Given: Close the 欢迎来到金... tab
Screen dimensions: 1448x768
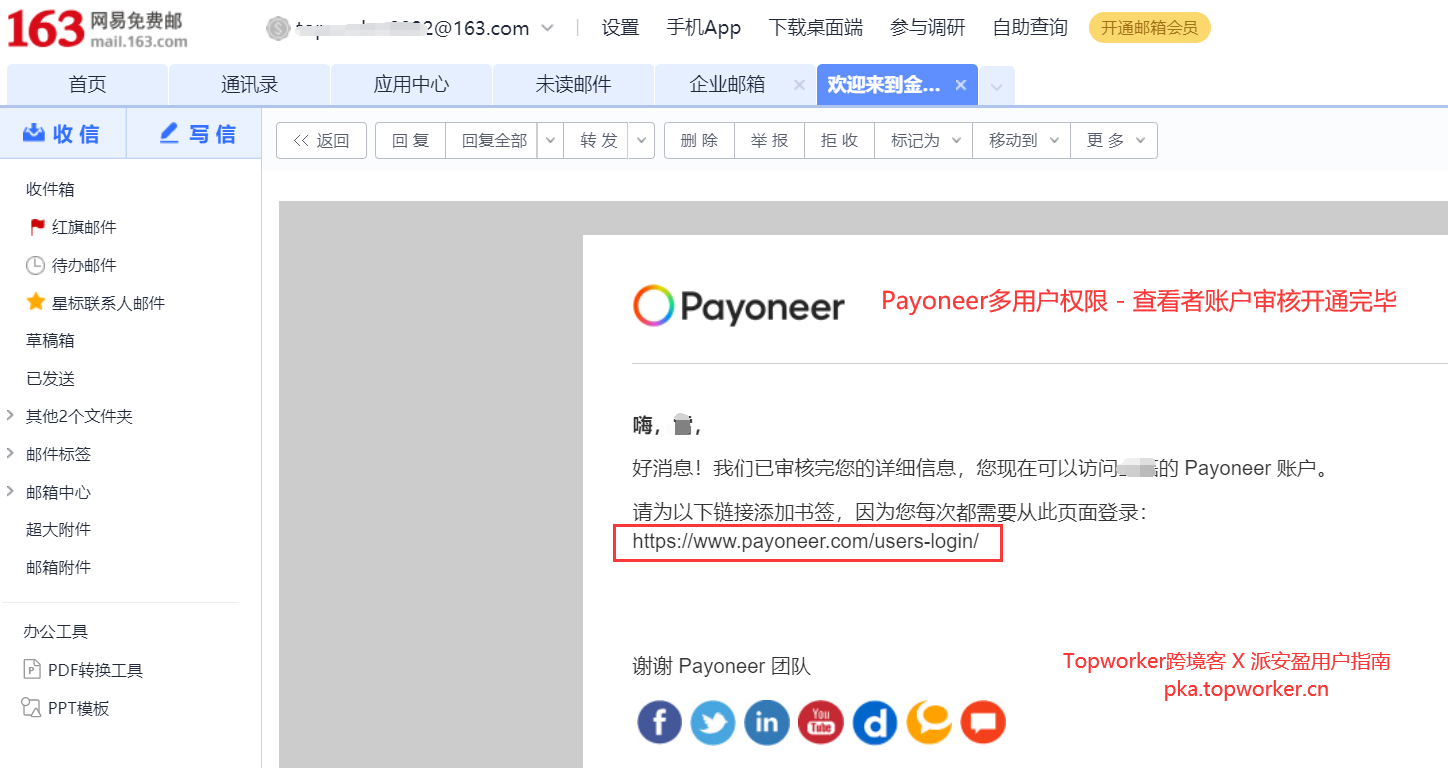Looking at the screenshot, I should [x=961, y=85].
